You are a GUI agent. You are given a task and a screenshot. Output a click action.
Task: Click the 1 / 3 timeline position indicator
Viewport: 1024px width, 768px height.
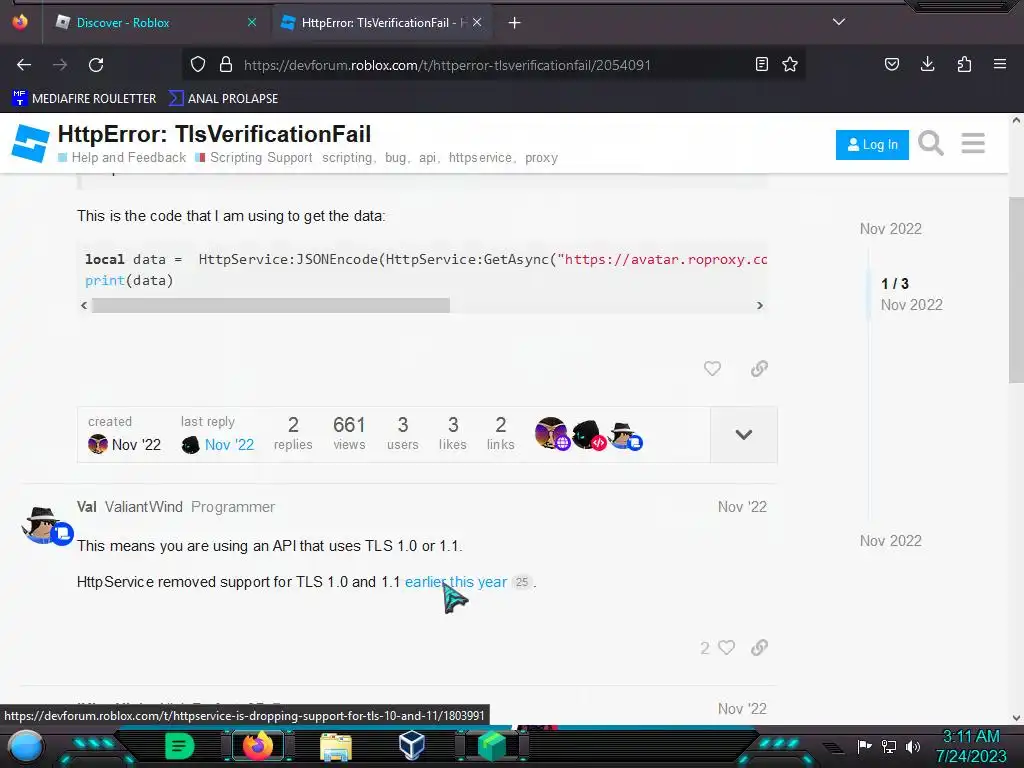point(895,283)
